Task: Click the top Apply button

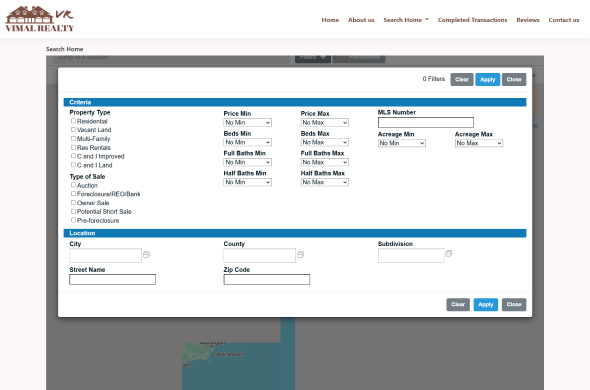Action: 487,79
